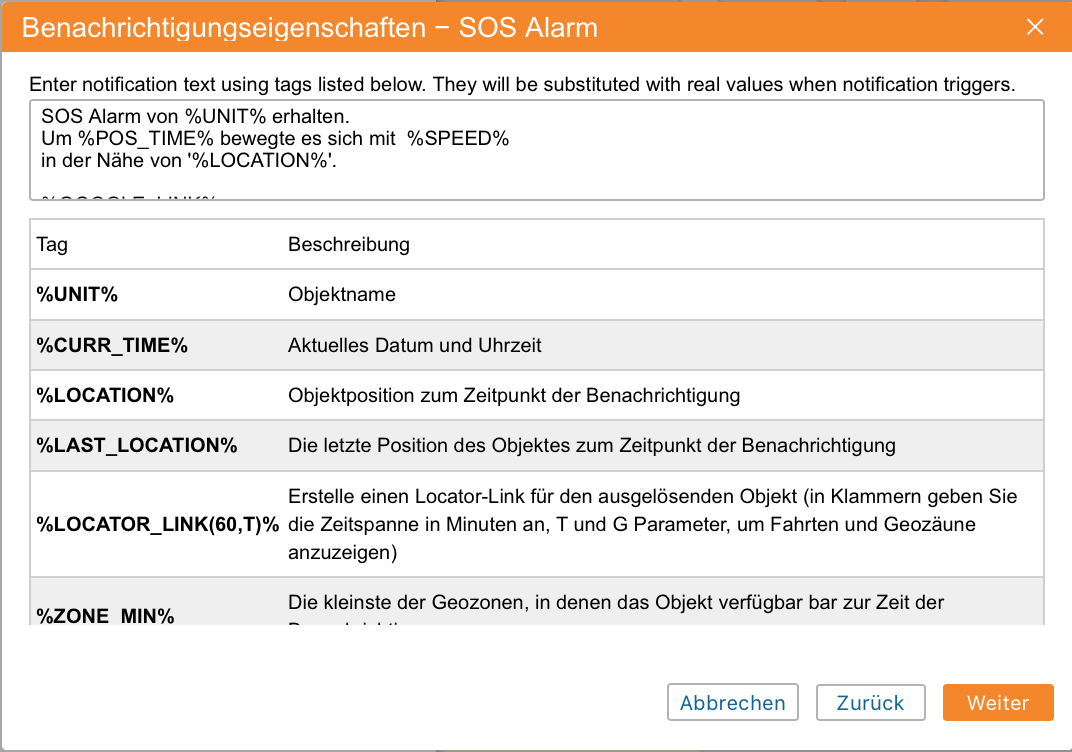The image size is (1072, 752).
Task: Click the %LOCATION% tag in the table
Action: pyautogui.click(x=105, y=395)
